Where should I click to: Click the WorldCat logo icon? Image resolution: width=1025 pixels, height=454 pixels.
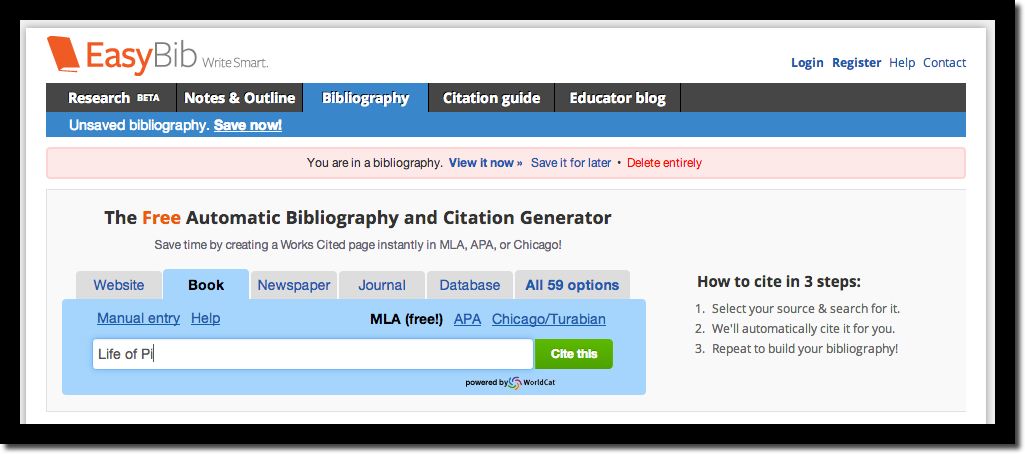coord(515,383)
